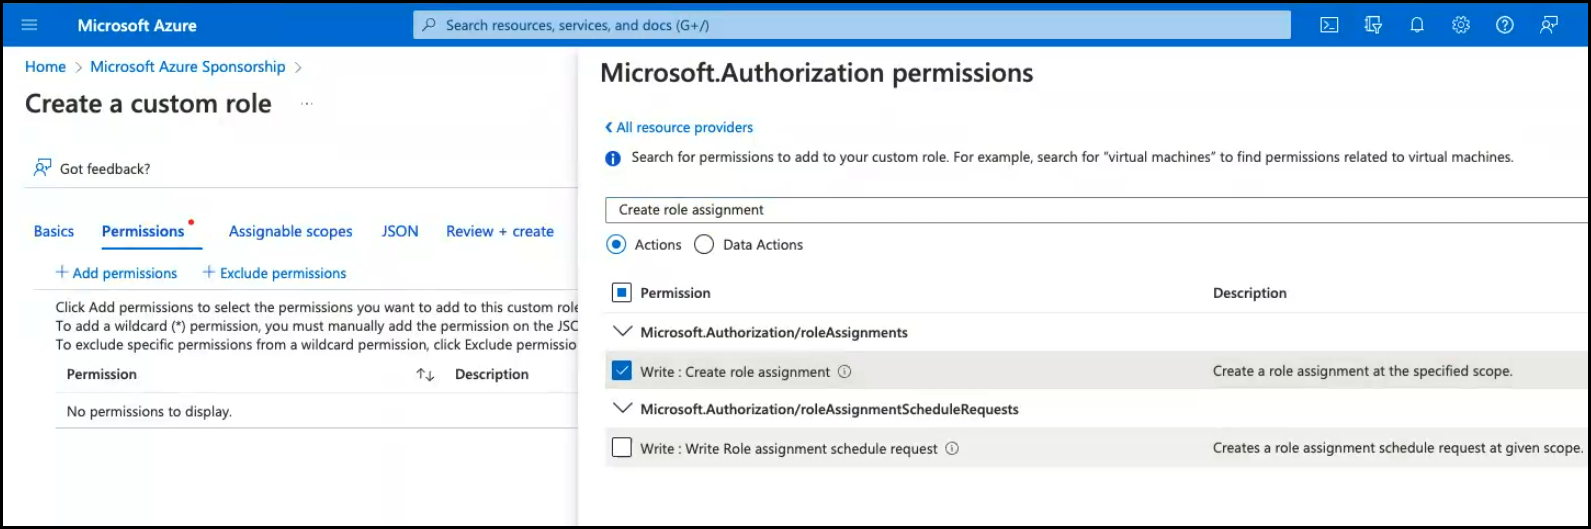This screenshot has width=1591, height=529.
Task: Open the feedback icon in top bar
Action: [x=1549, y=25]
